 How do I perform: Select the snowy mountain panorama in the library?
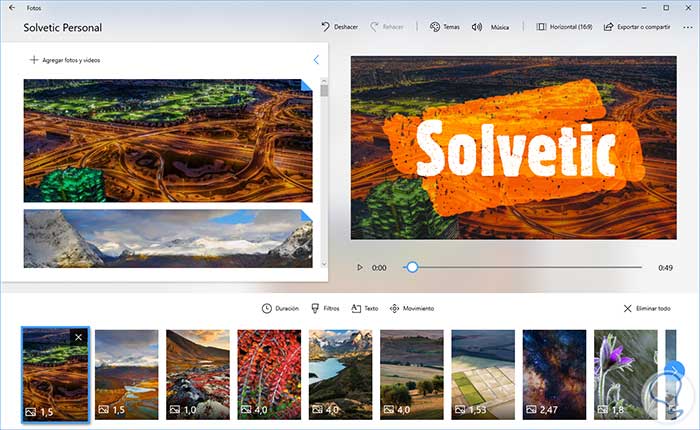168,238
